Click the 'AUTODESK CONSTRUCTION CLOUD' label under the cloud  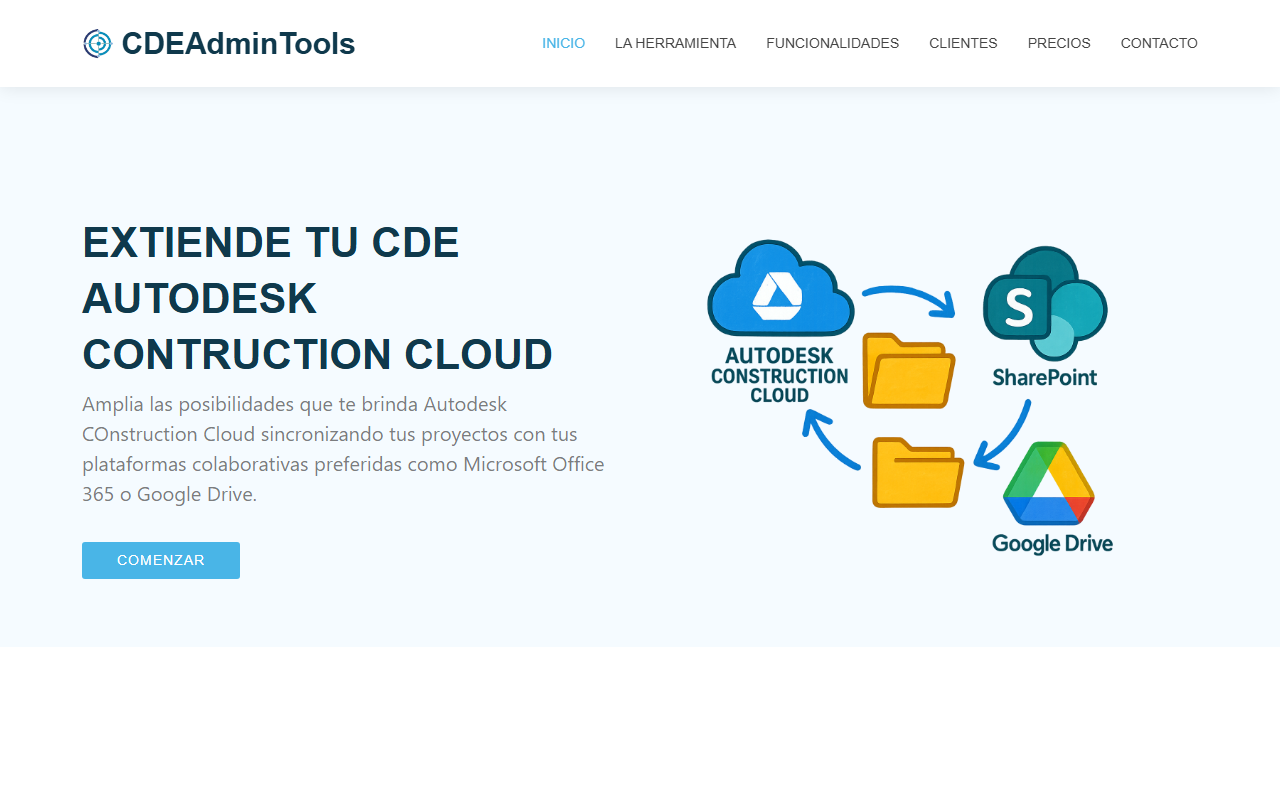[x=779, y=375]
